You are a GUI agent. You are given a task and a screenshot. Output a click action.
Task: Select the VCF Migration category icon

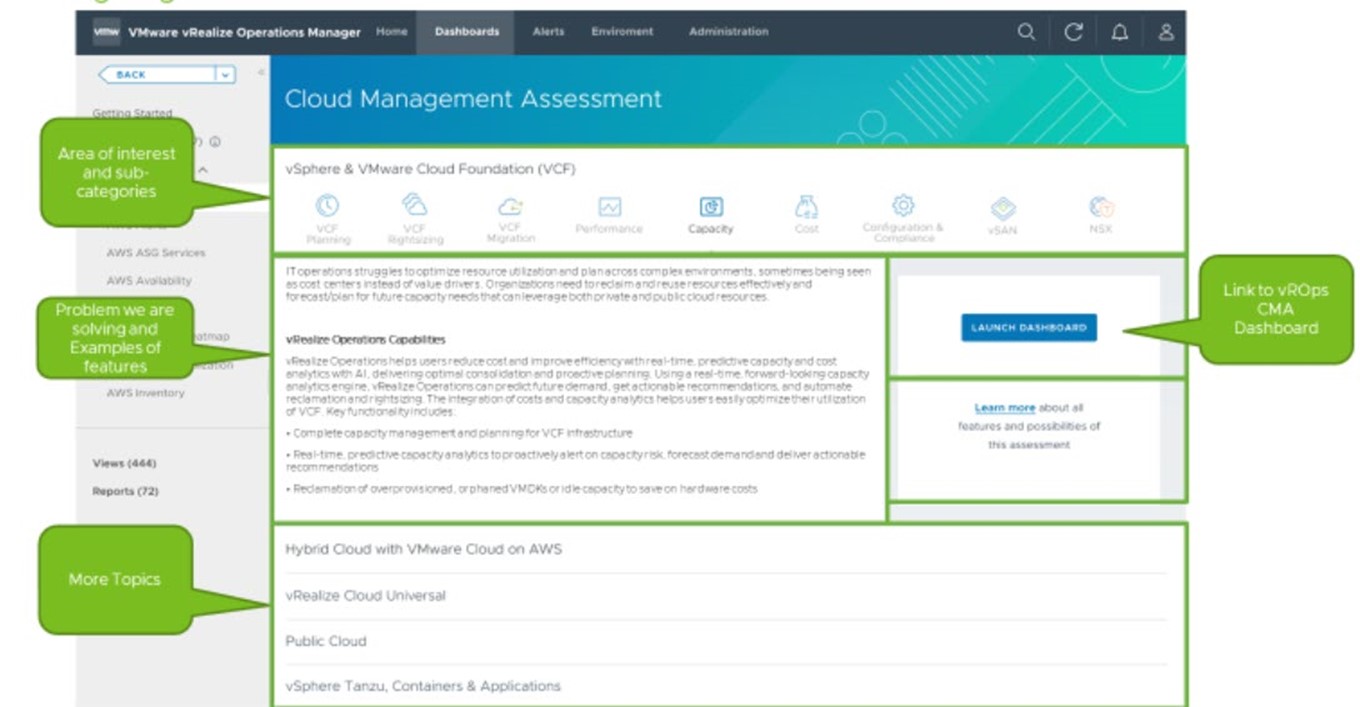point(510,207)
